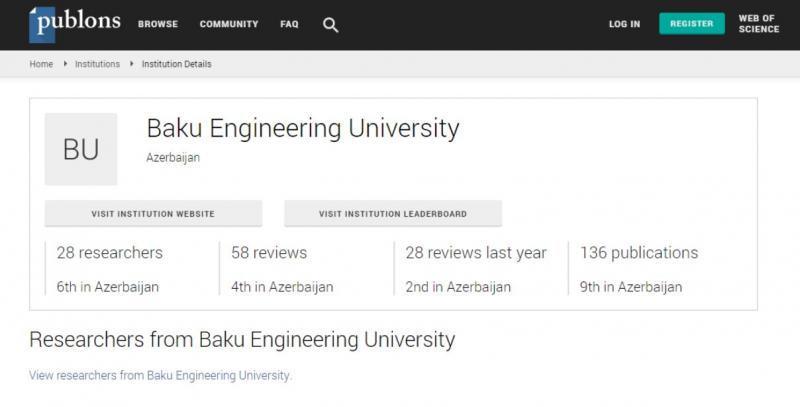Click the 28 researchers stat
This screenshot has height=407, width=800.
(110, 252)
